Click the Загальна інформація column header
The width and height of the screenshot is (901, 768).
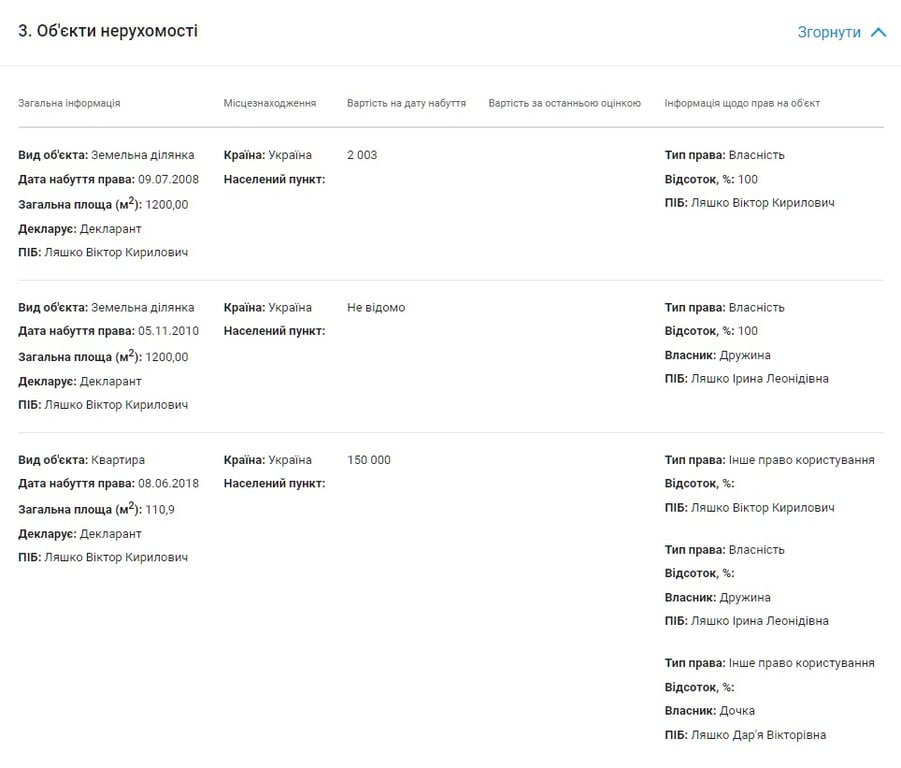coord(69,103)
